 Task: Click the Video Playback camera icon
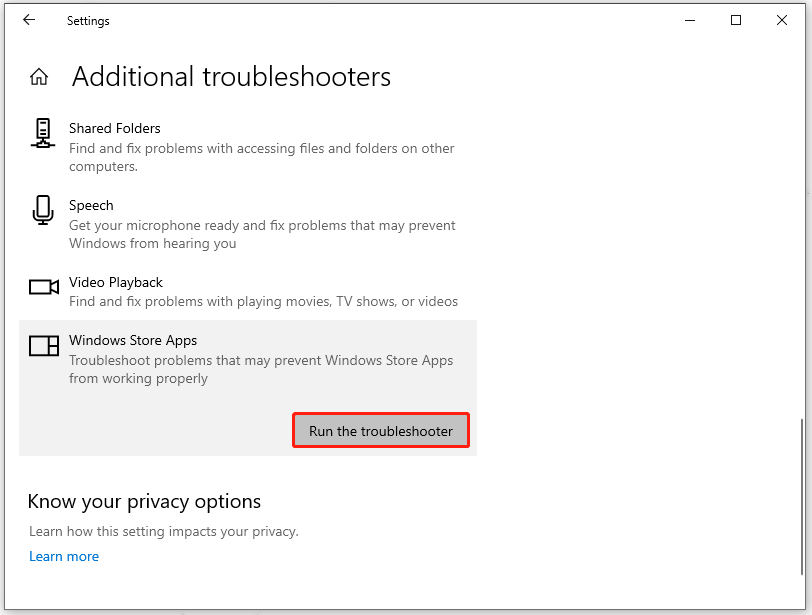[x=42, y=287]
